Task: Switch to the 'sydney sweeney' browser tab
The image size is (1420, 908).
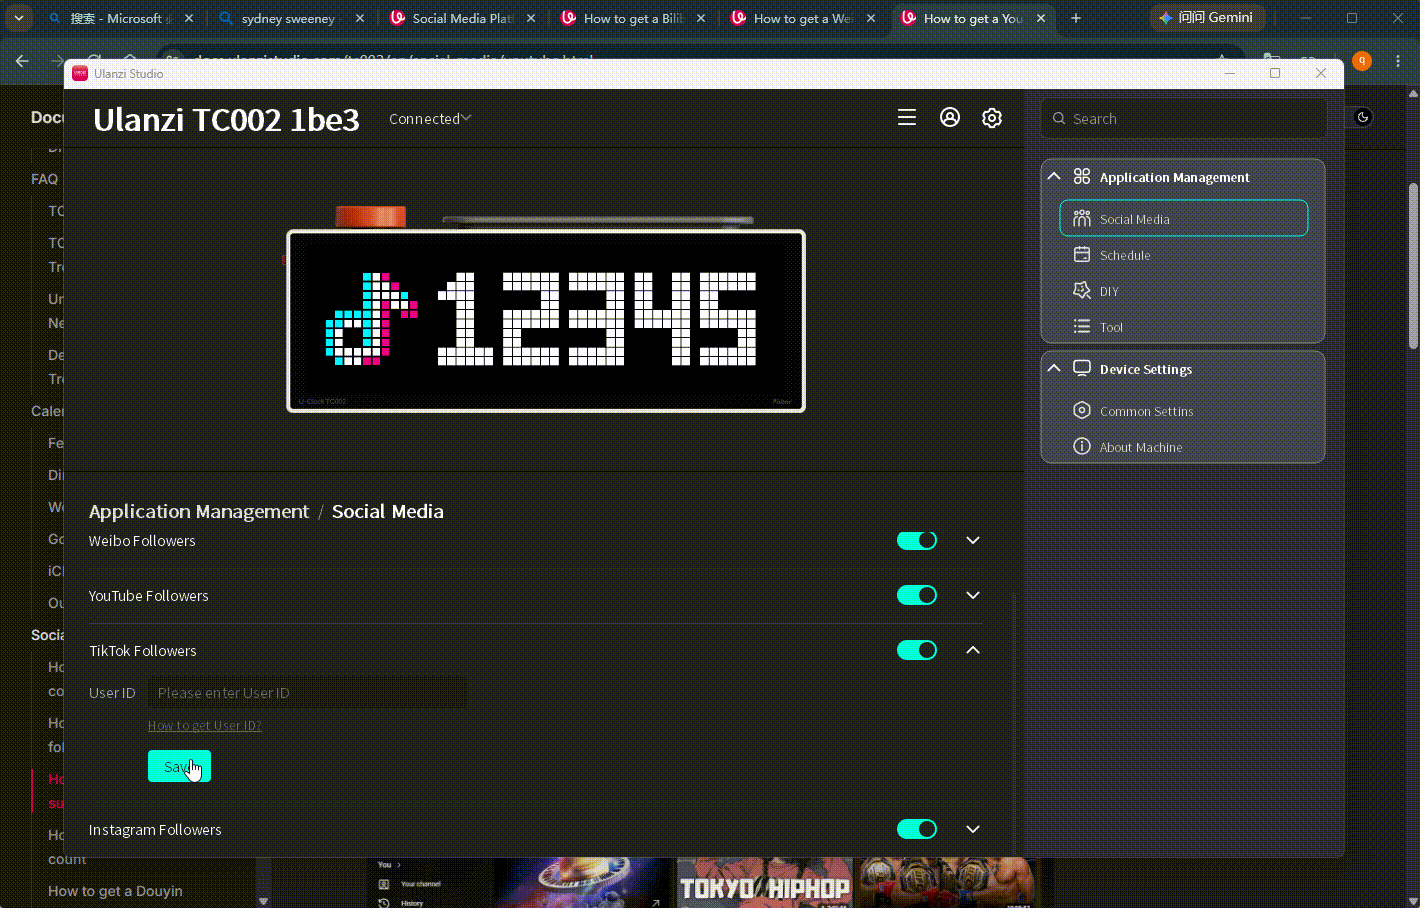Action: [x=289, y=18]
